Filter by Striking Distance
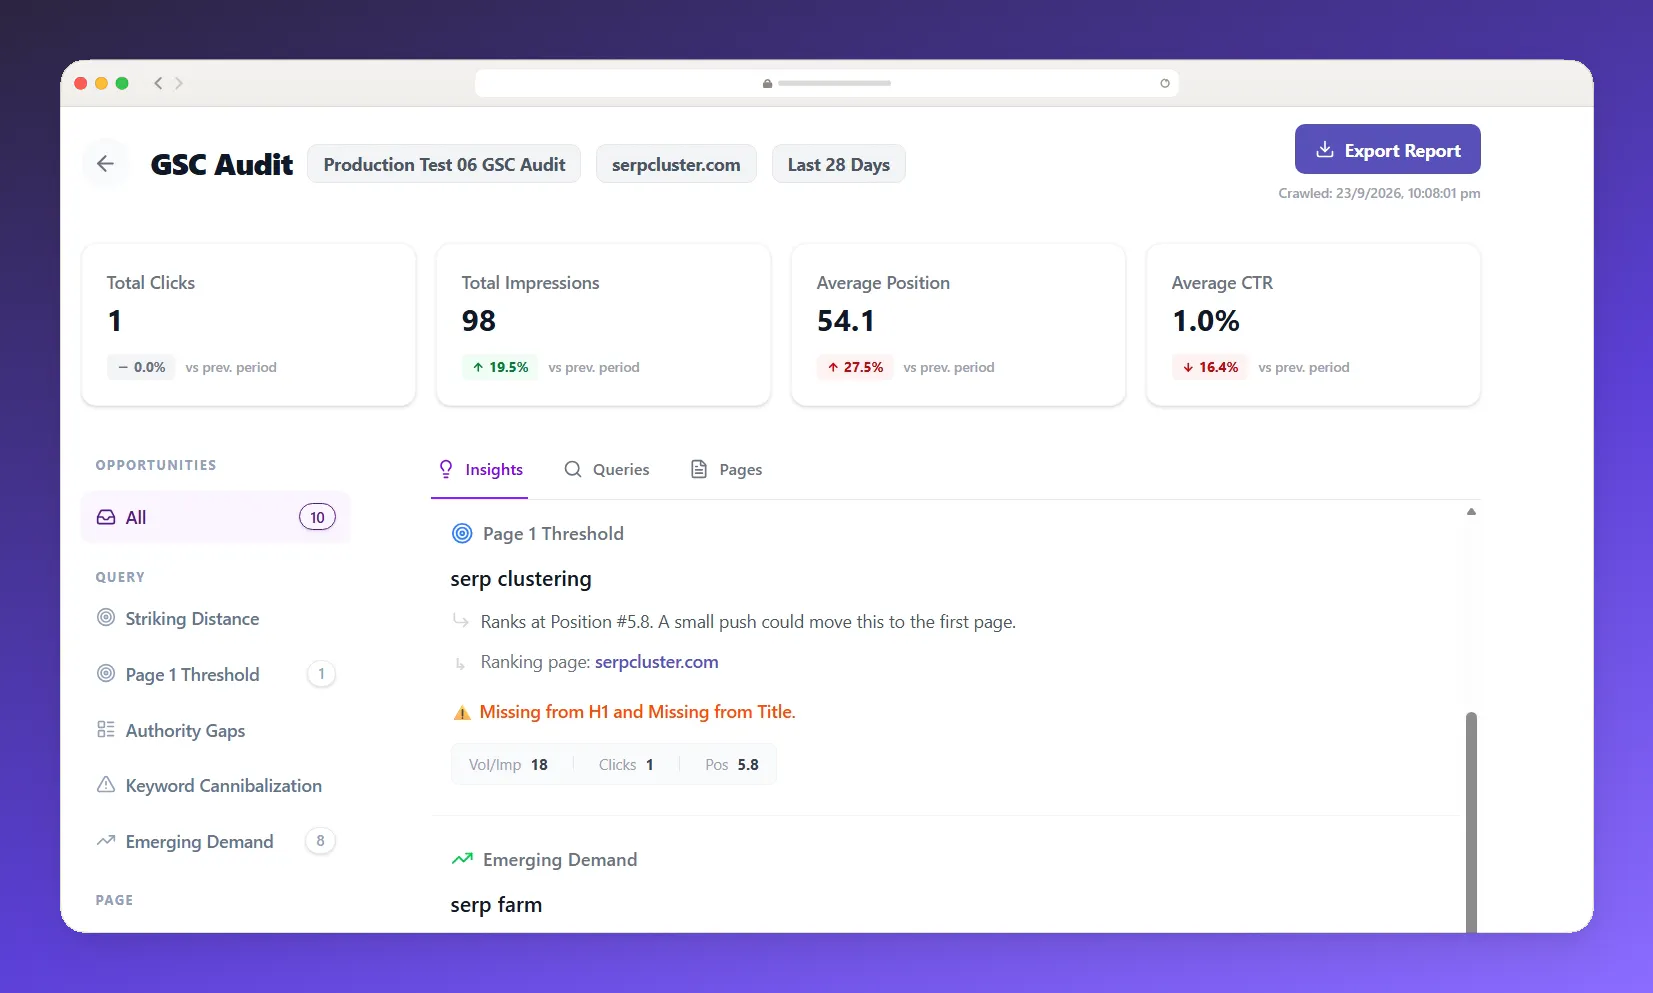This screenshot has width=1653, height=993. point(216,619)
